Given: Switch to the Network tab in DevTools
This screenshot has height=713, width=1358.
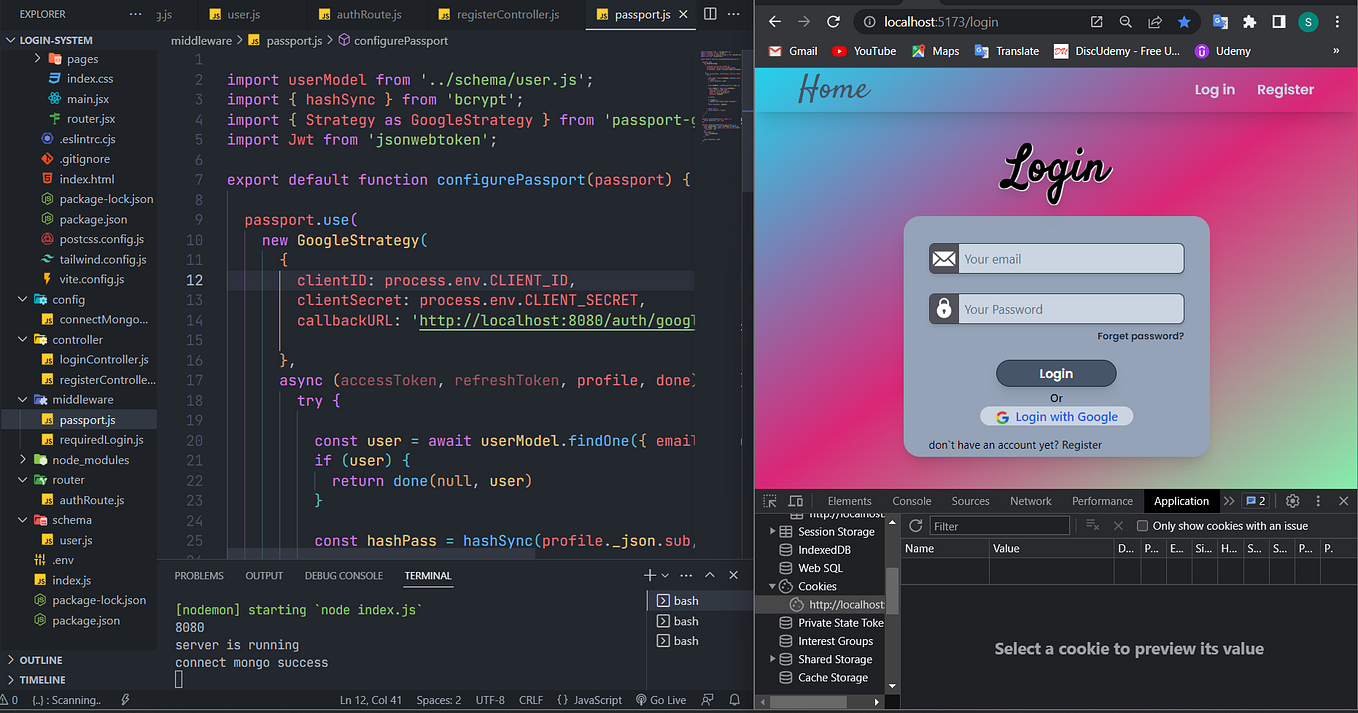Looking at the screenshot, I should (1030, 500).
